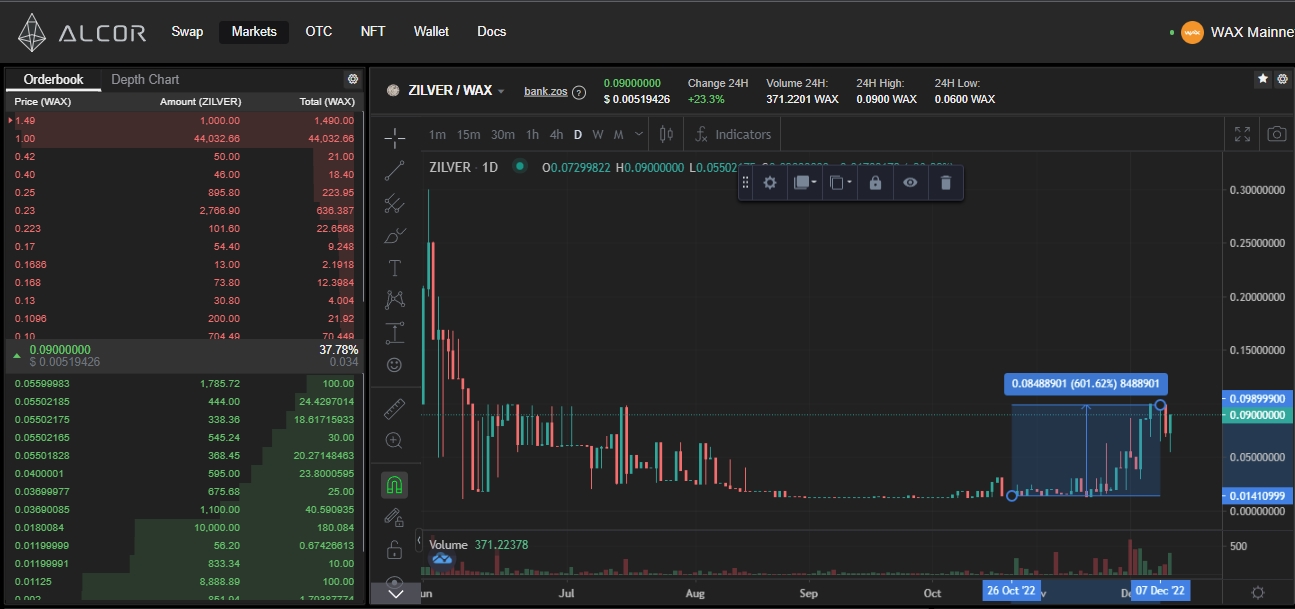Grab the floating drawing toolbar handle
This screenshot has width=1295, height=609.
[x=745, y=183]
